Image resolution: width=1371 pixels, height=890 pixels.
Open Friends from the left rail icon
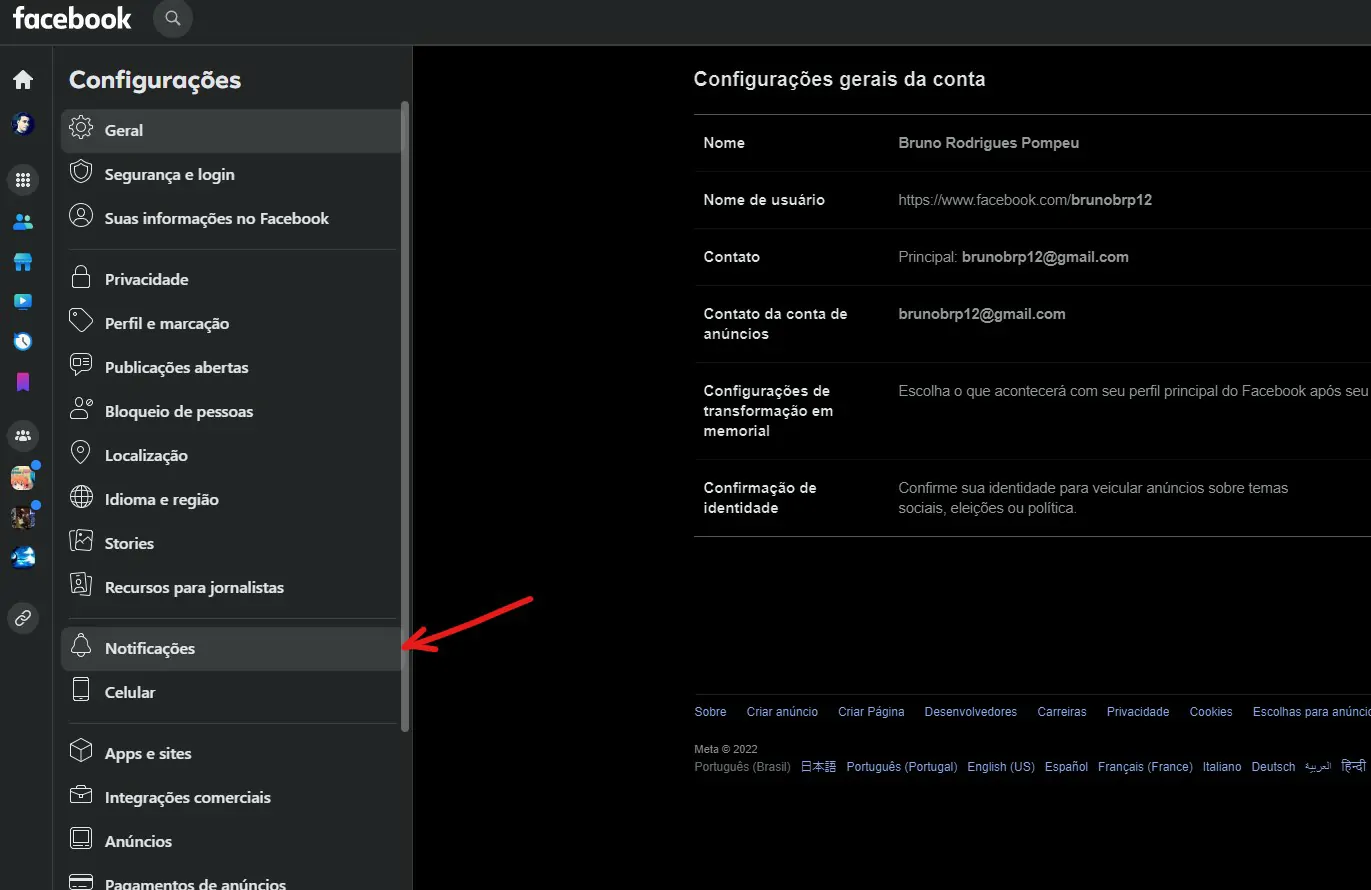[22, 222]
